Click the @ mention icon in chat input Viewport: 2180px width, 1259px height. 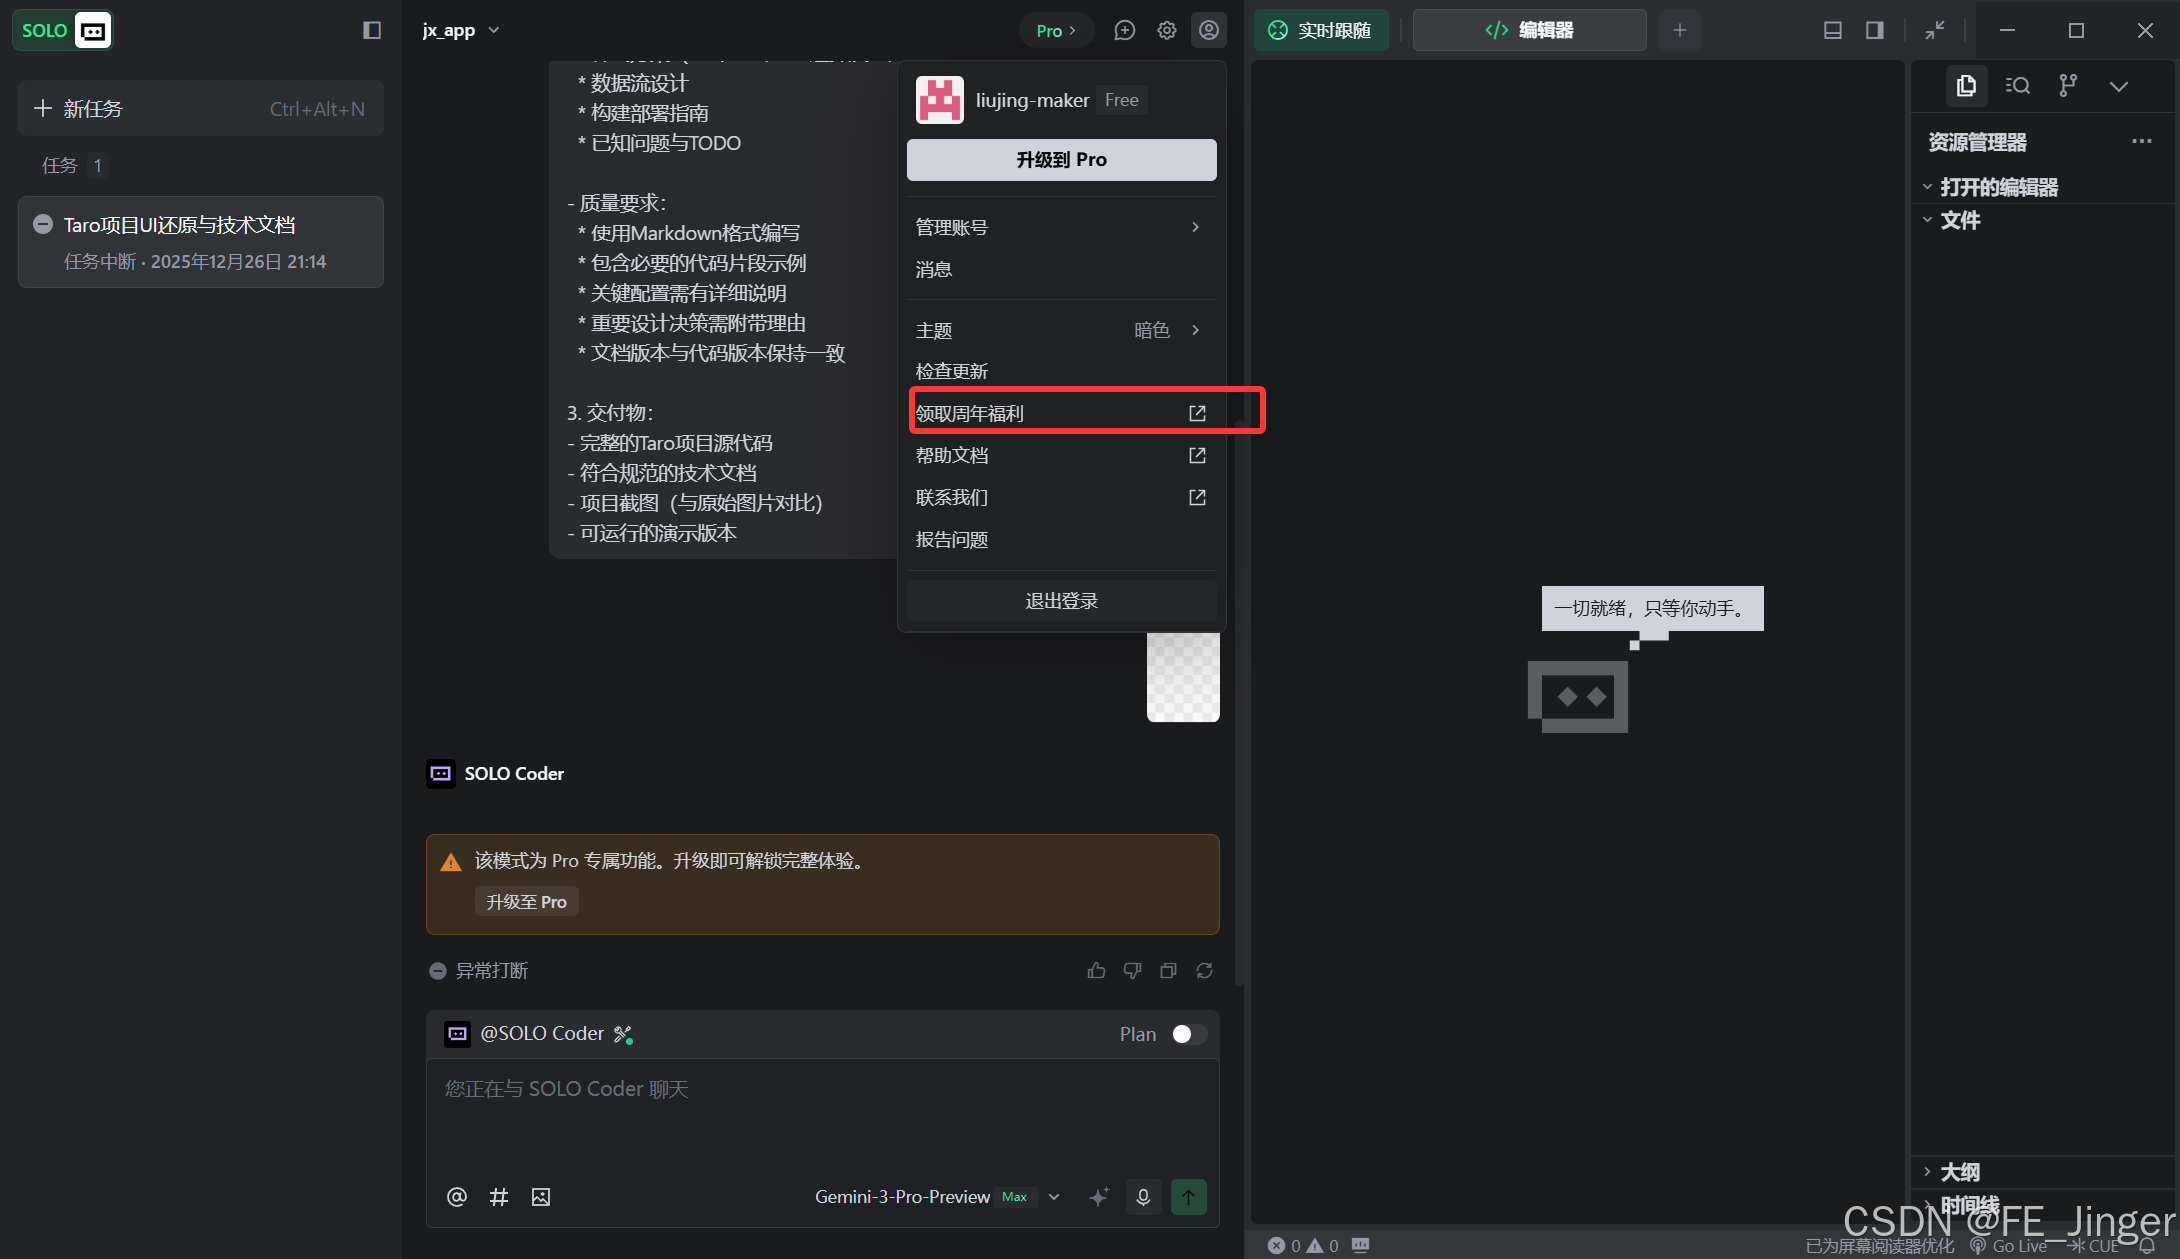[457, 1196]
